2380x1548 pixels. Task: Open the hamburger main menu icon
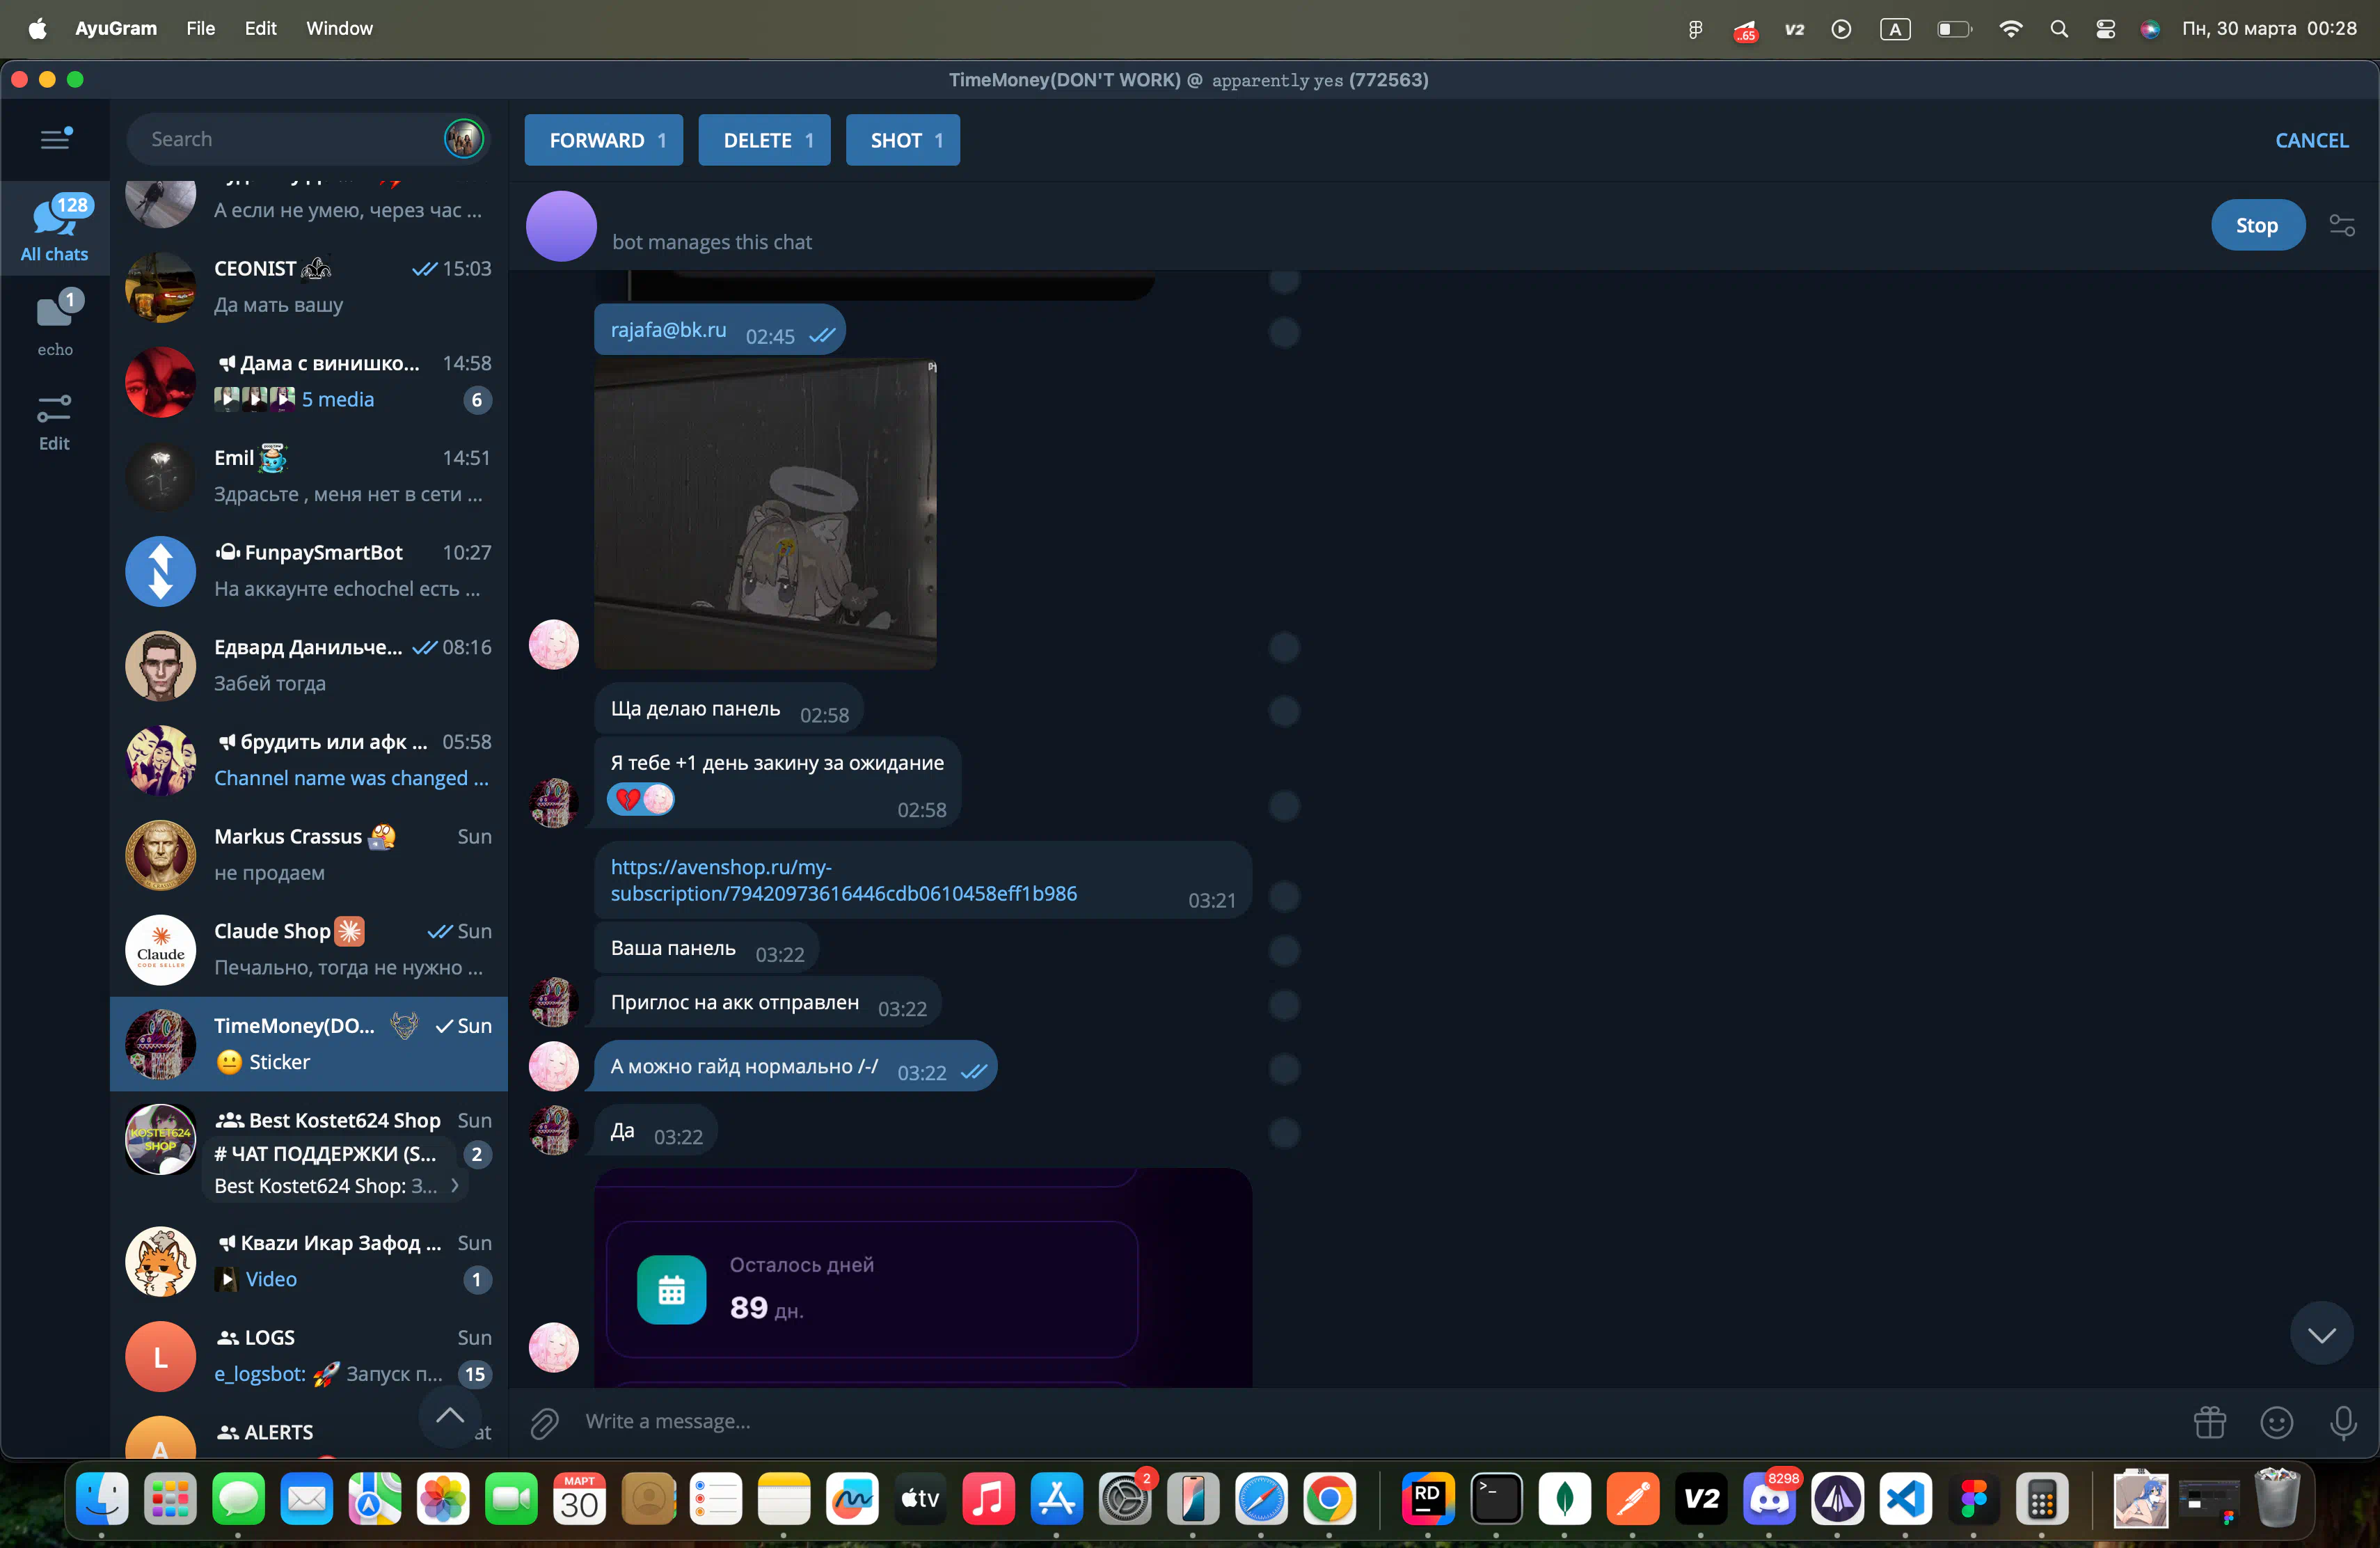55,139
